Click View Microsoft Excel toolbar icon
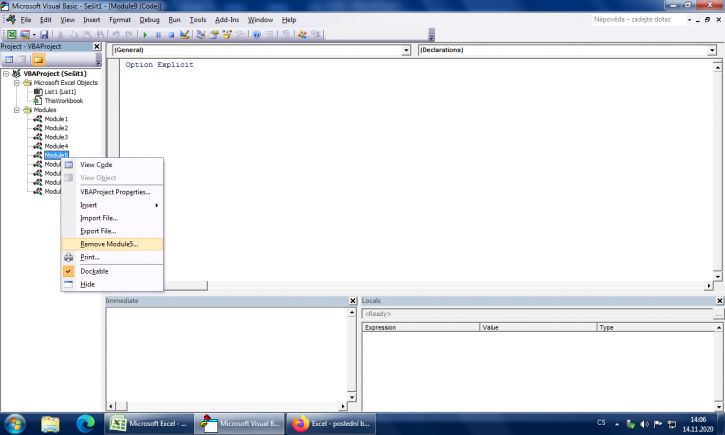 pos(12,34)
